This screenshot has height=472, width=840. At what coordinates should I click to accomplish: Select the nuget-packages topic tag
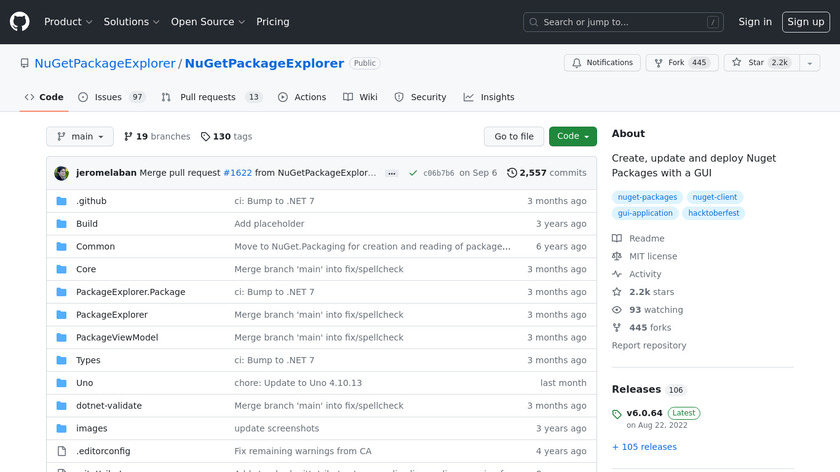point(647,197)
